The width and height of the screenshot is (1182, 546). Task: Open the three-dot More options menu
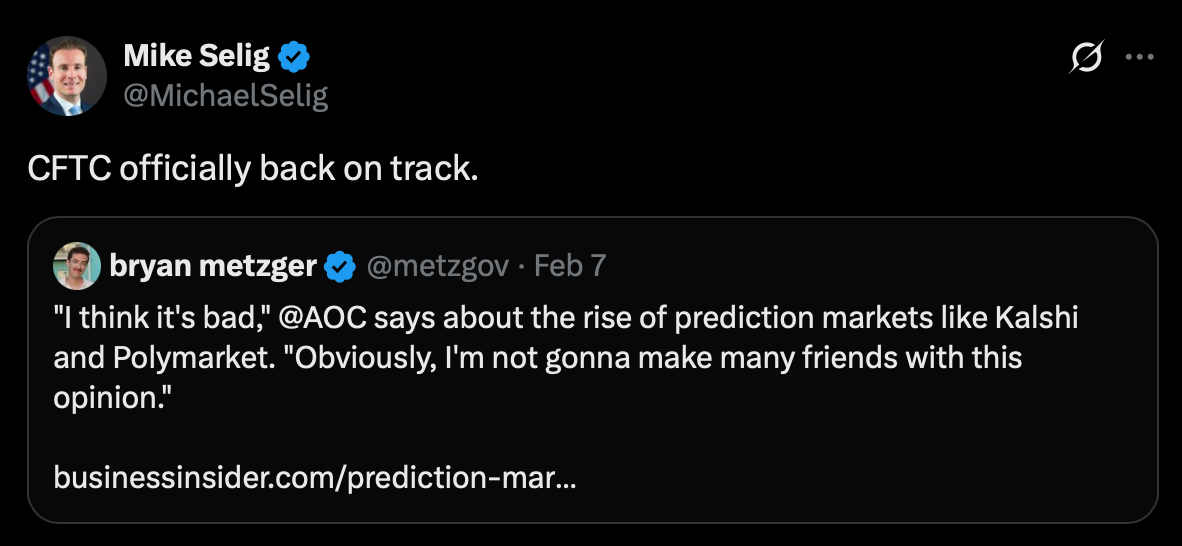pyautogui.click(x=1139, y=58)
